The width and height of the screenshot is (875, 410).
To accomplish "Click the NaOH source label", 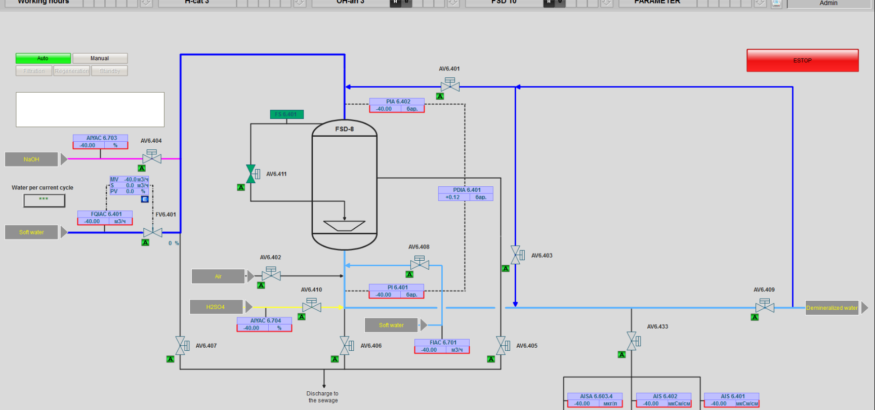I will (x=31, y=160).
